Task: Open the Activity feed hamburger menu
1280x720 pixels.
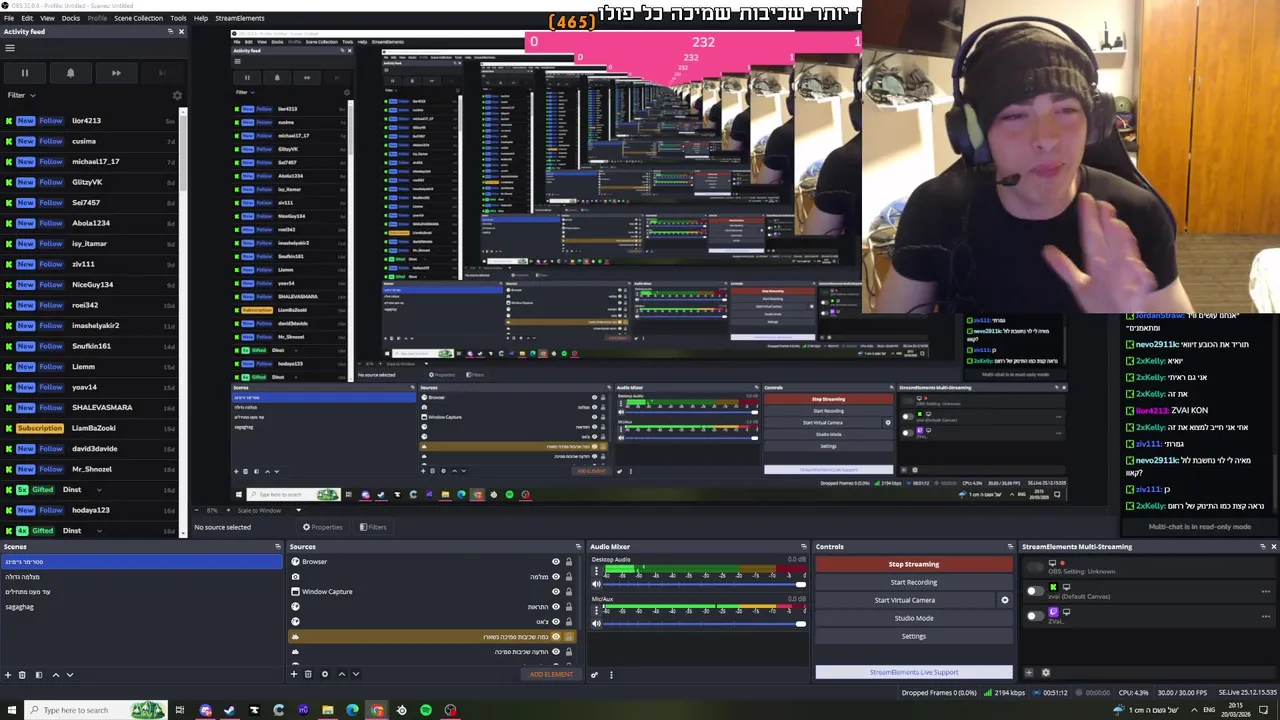Action: tap(10, 48)
